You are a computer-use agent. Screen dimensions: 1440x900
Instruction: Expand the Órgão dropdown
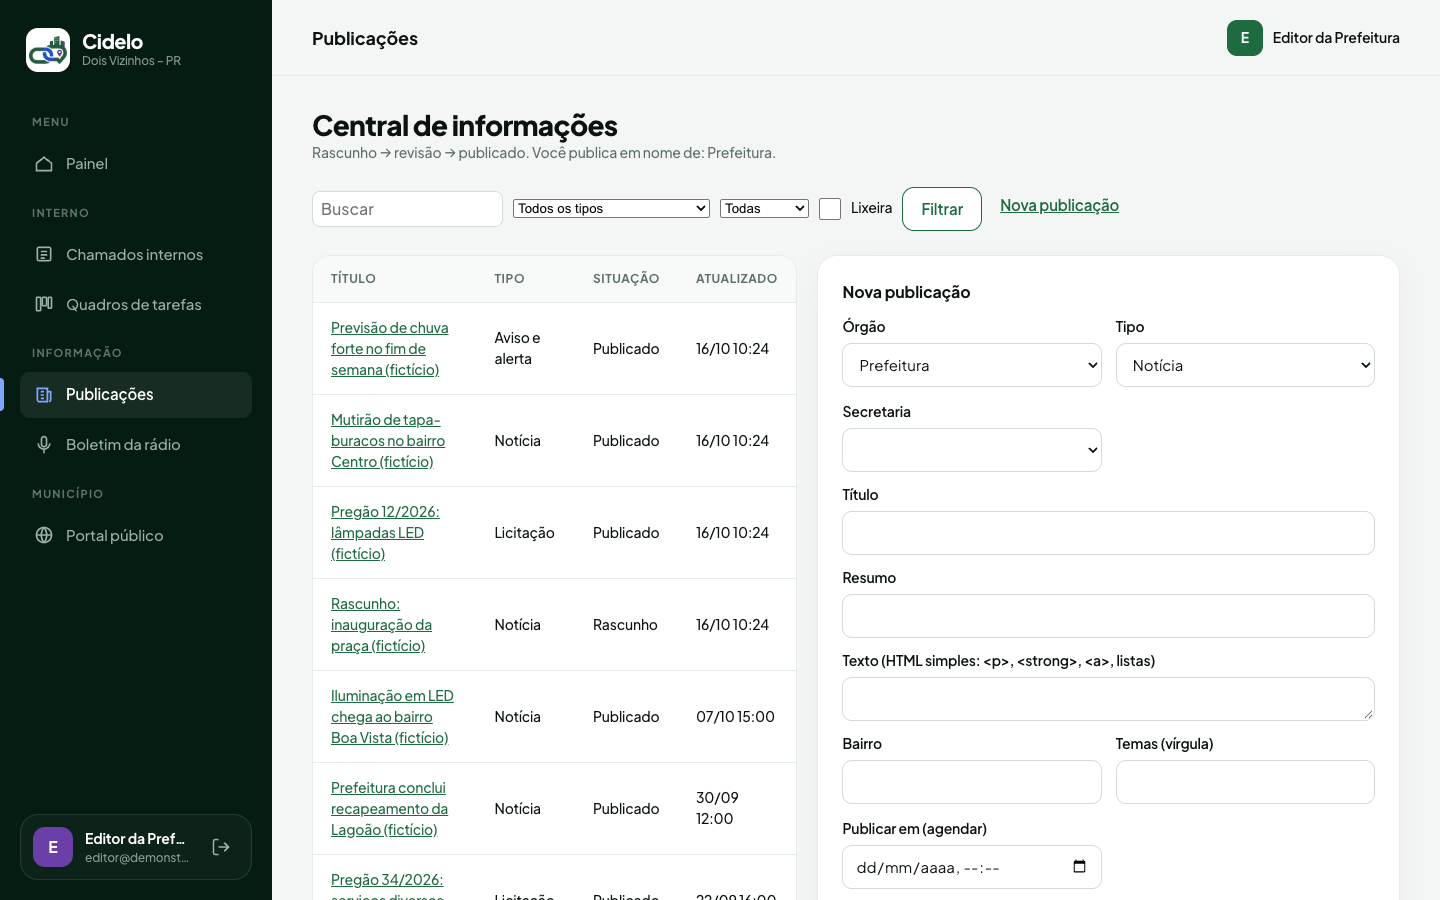tap(972, 365)
